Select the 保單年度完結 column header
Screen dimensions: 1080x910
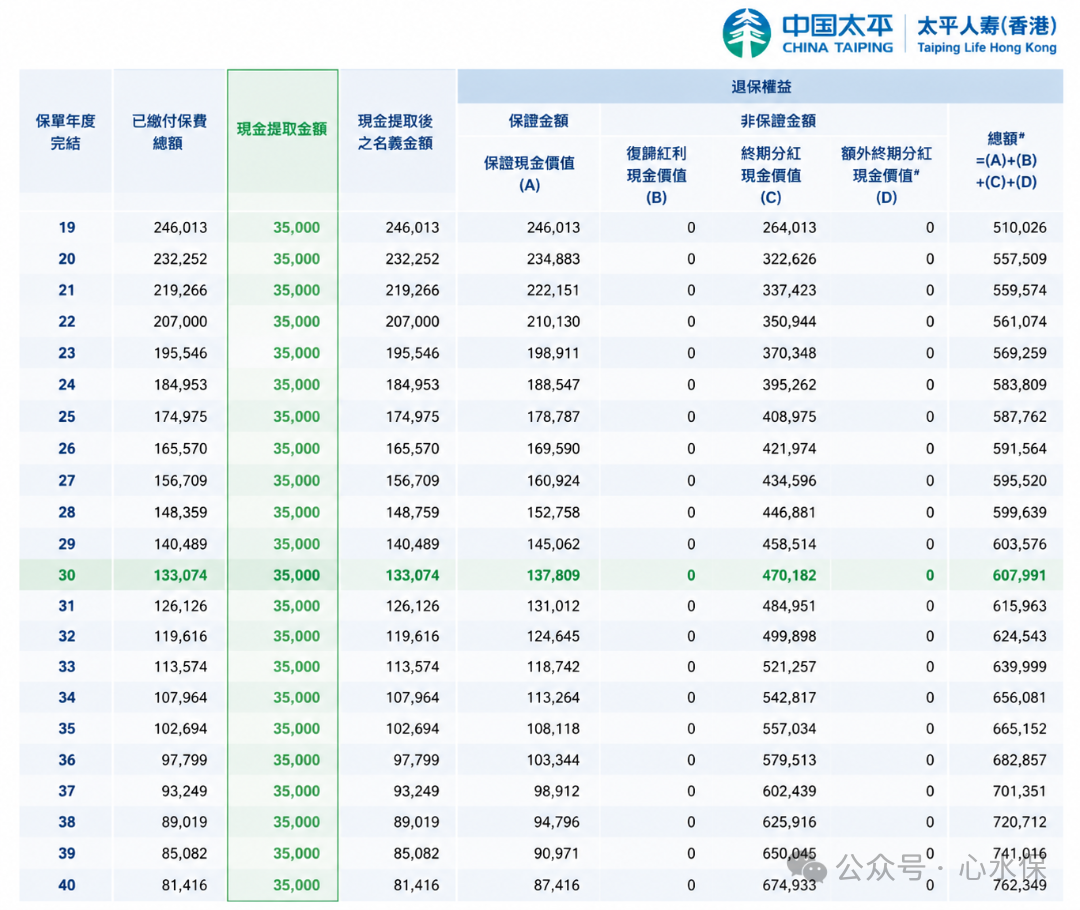click(65, 132)
